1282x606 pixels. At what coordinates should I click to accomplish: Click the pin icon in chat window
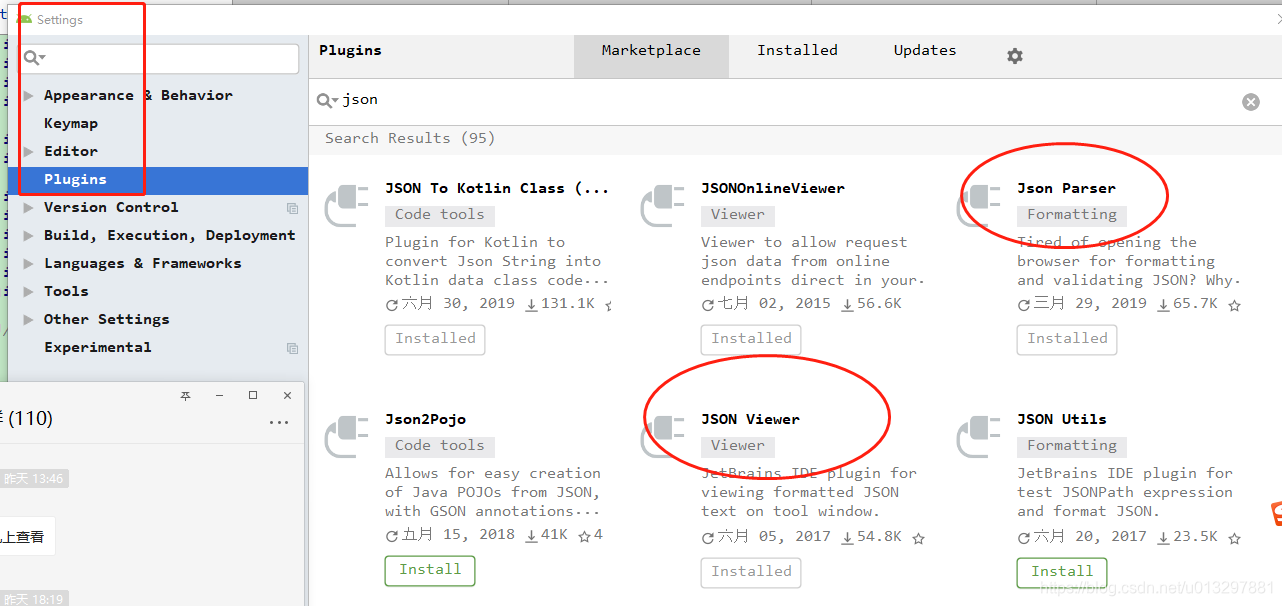(x=185, y=396)
